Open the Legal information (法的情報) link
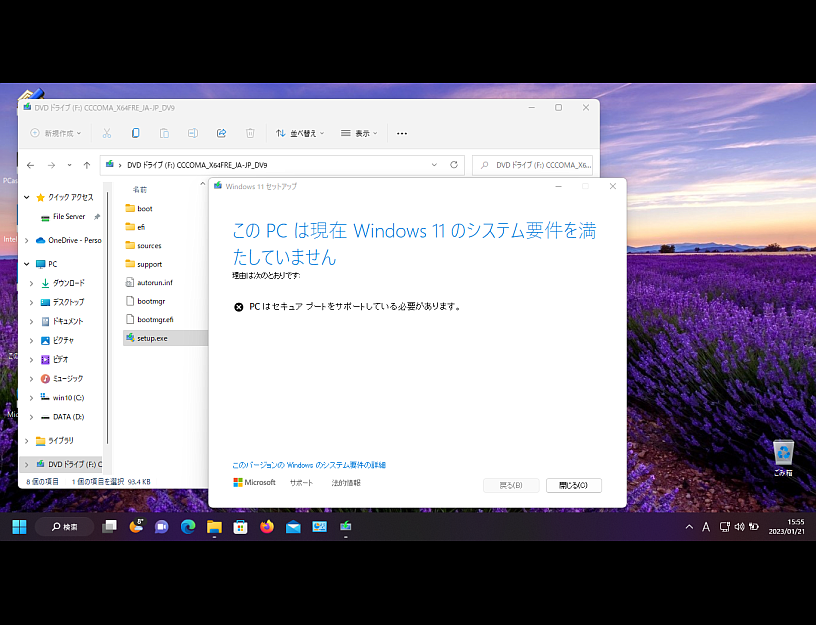Screen dimensions: 816x625 [346, 483]
